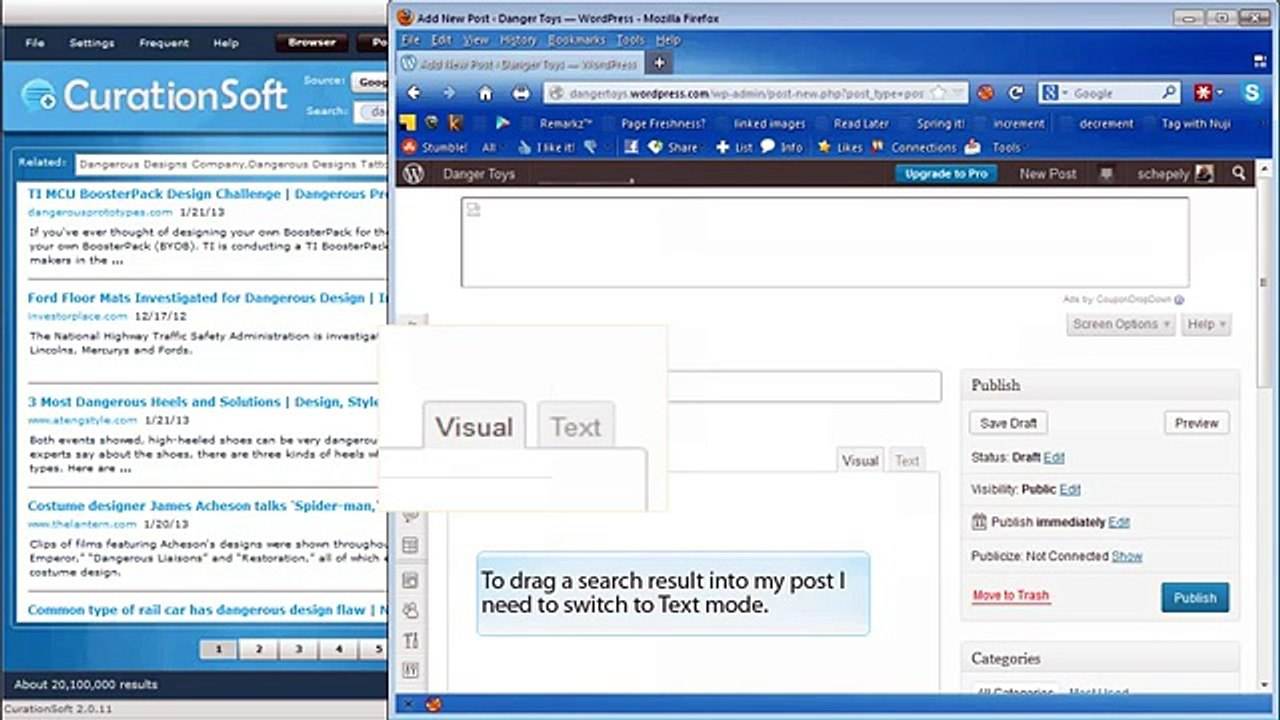Open Likes star in StumbleUpon toolbar
This screenshot has width=1280, height=720.
pos(840,147)
